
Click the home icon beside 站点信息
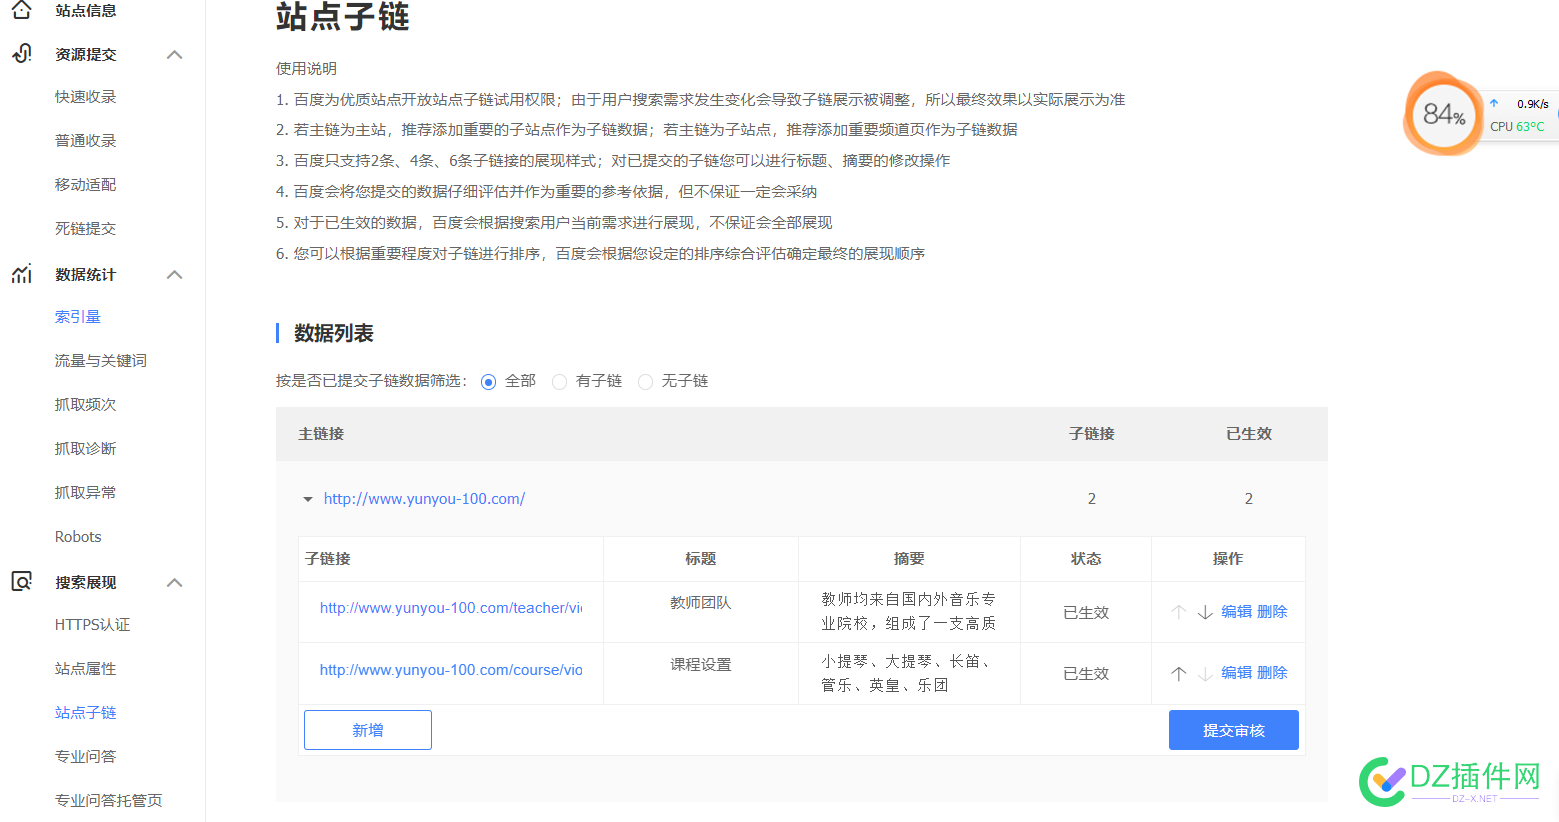click(21, 10)
